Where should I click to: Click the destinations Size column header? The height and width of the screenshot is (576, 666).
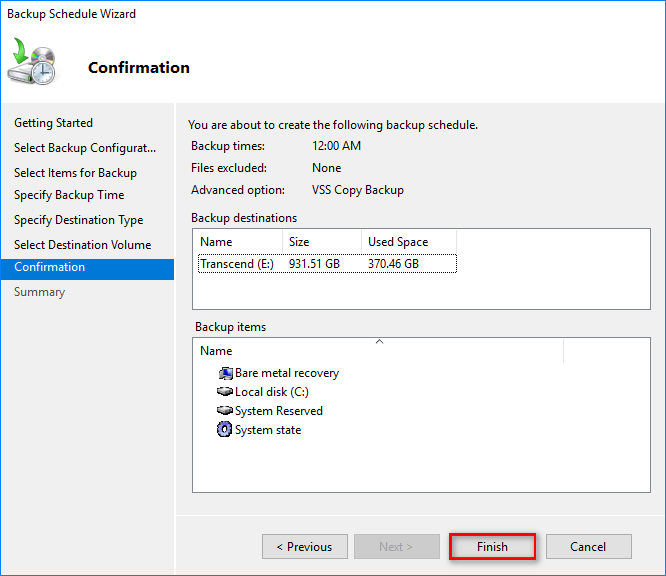322,242
